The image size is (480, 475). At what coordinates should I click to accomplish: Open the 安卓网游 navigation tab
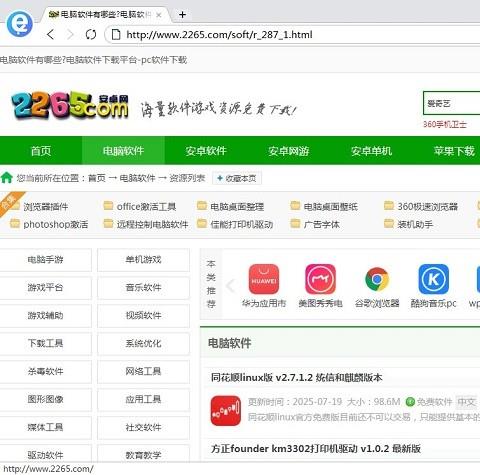point(289,151)
